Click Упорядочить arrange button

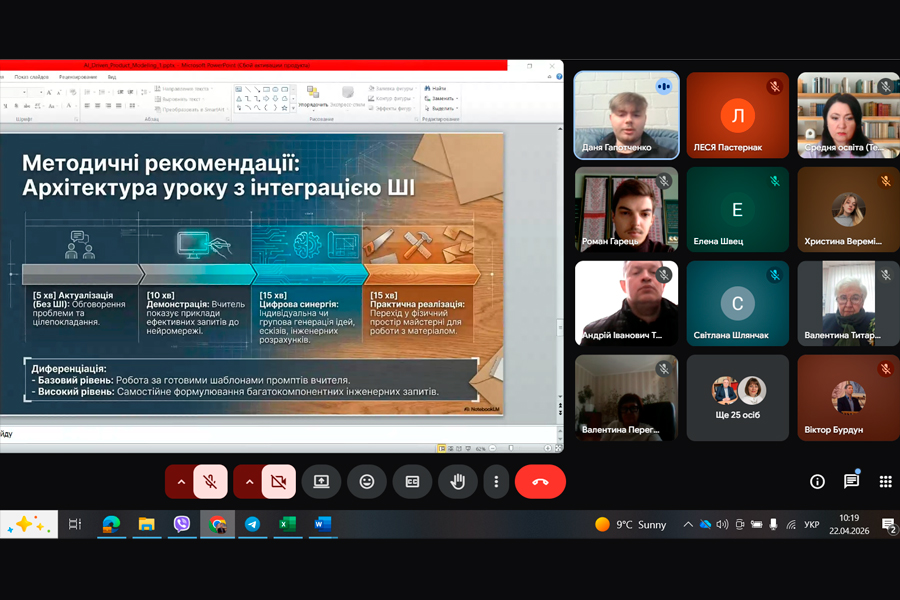[313, 96]
